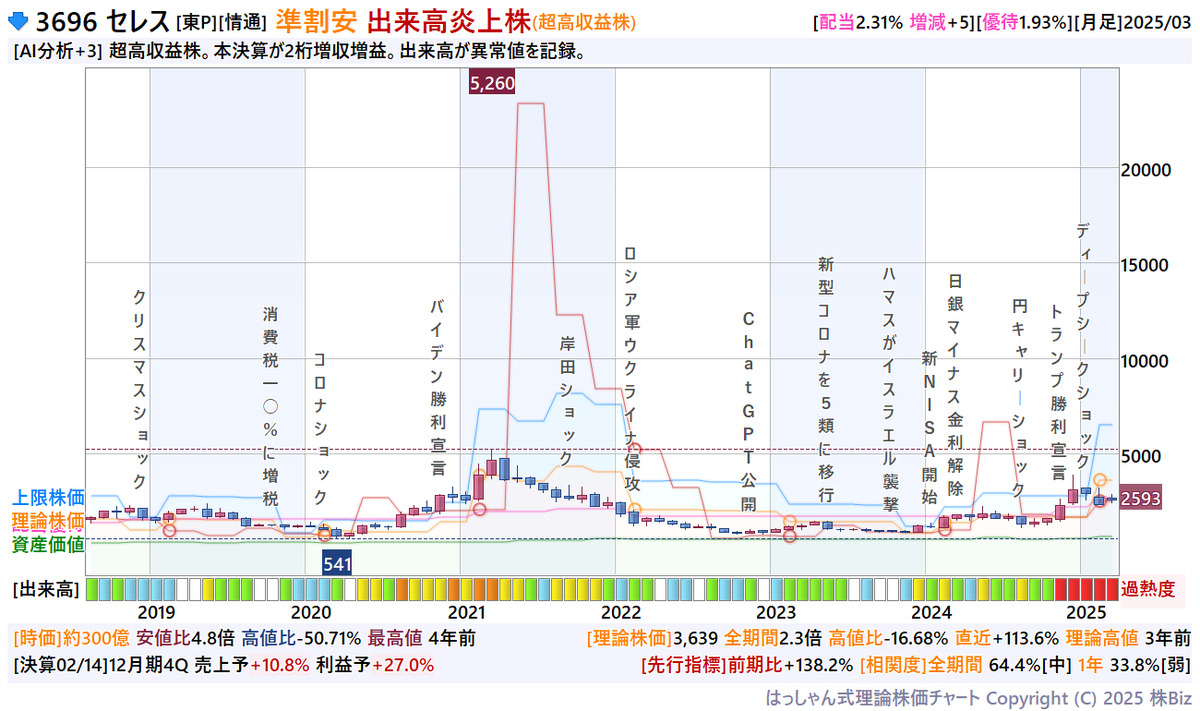
Task: Click the 2021 year axis label
Action: pyautogui.click(x=466, y=613)
